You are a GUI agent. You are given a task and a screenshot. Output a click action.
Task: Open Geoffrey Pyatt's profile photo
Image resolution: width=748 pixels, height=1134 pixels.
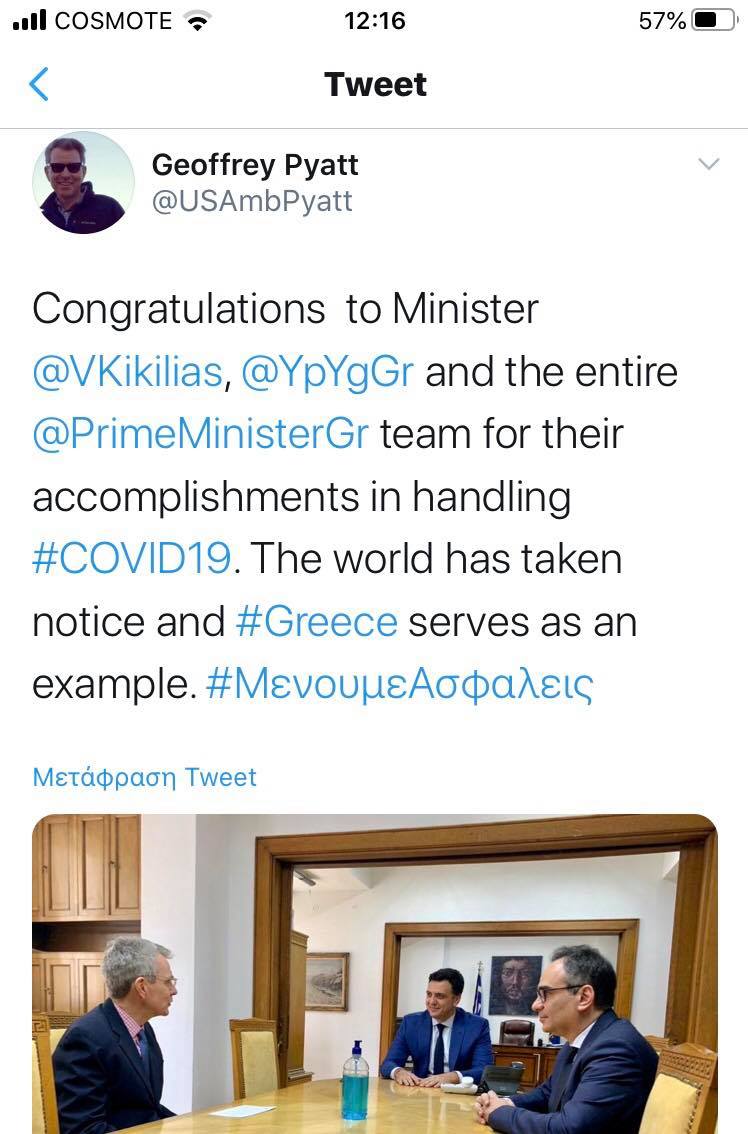point(83,183)
